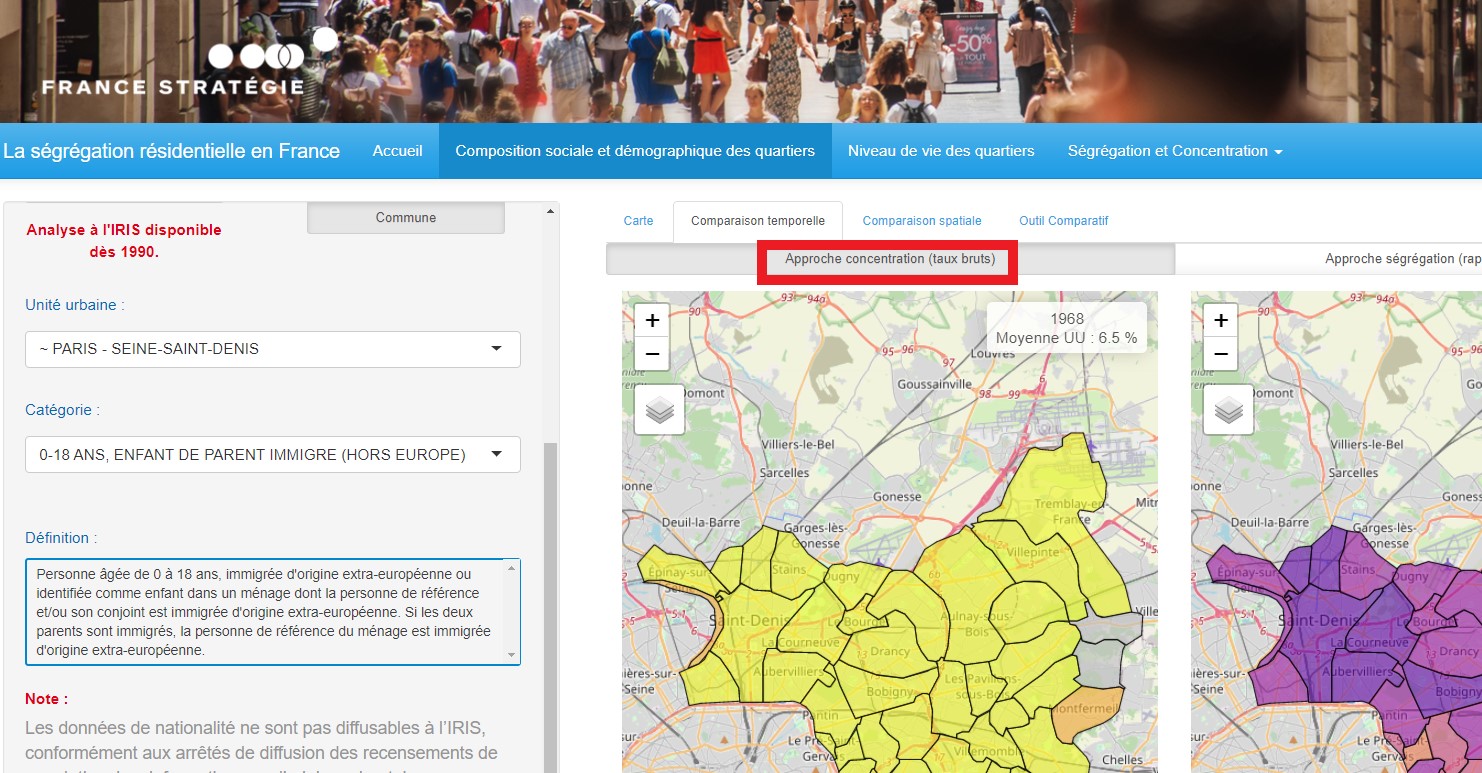Switch to Approche concentration (taux bruts)
Viewport: 1482px width, 773px height.
[x=889, y=259]
